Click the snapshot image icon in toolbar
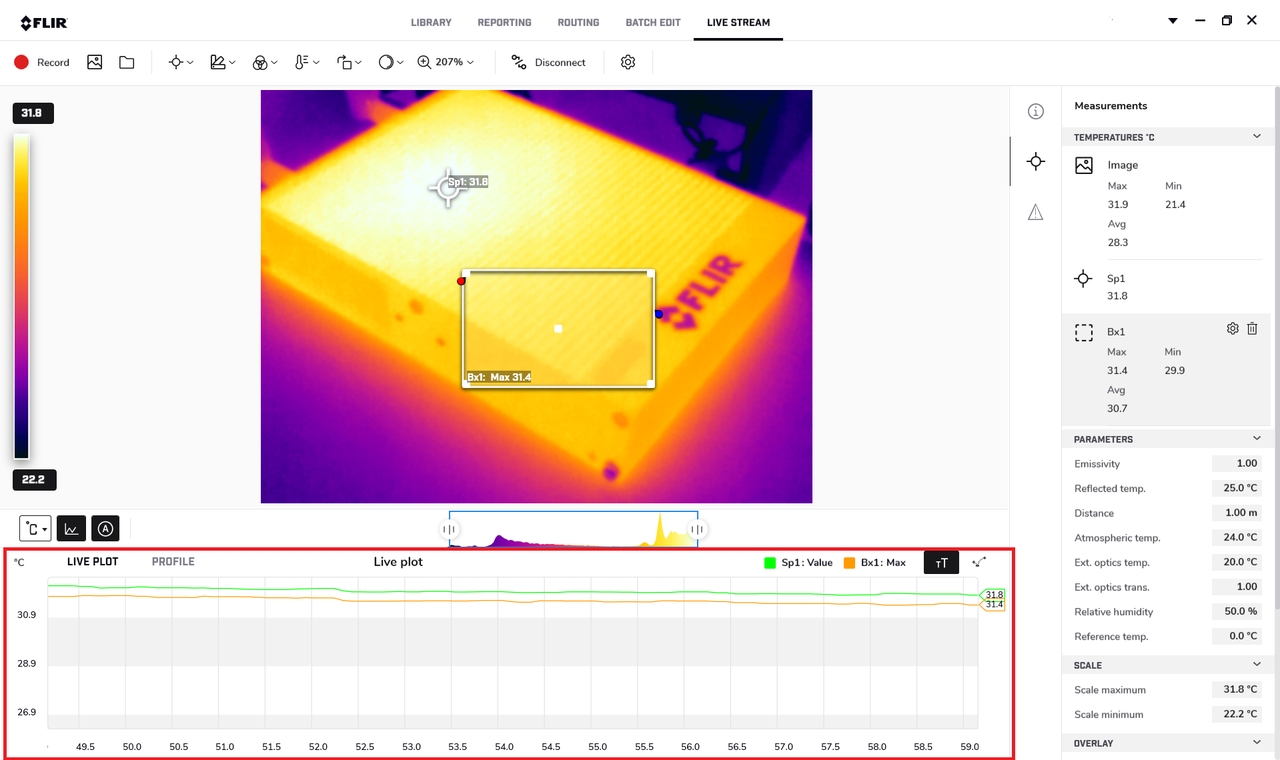This screenshot has height=760, width=1280. 95,62
